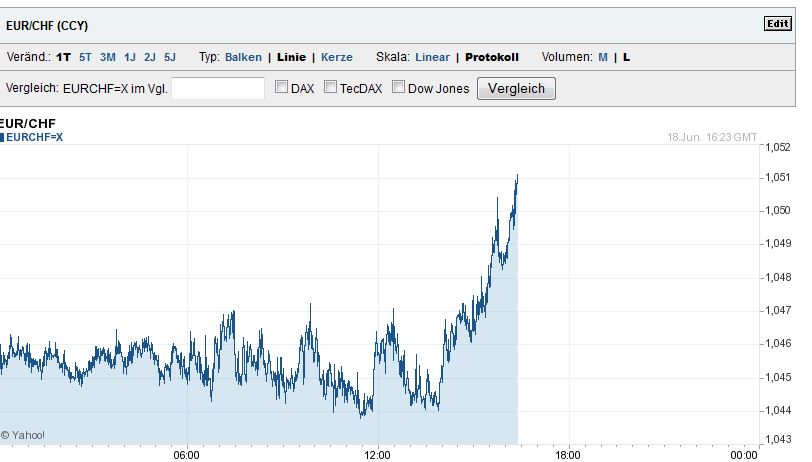The image size is (812, 462).
Task: Switch to 3M time range
Action: 108,57
